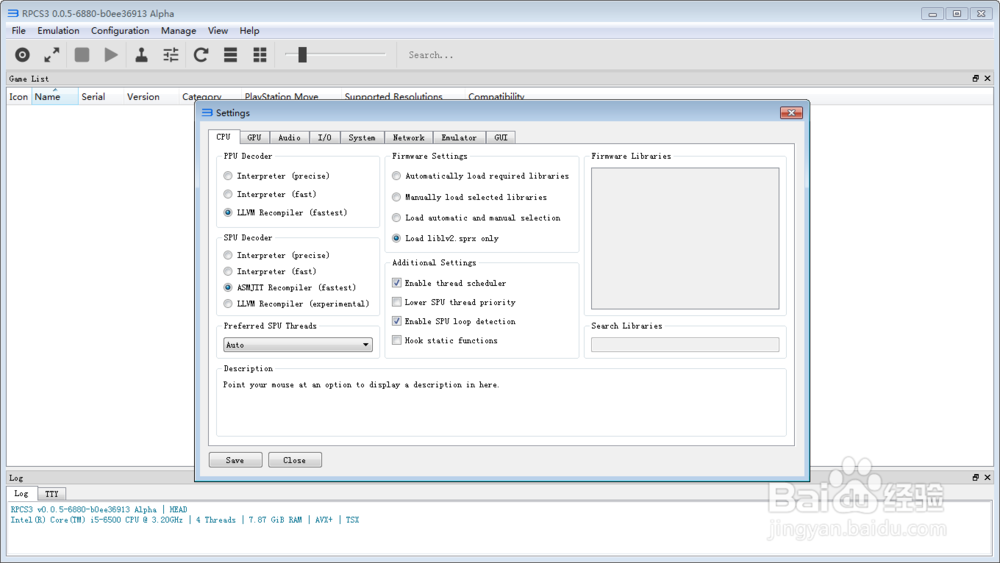Click the Search Libraries input field
The width and height of the screenshot is (1000, 563).
pos(685,345)
